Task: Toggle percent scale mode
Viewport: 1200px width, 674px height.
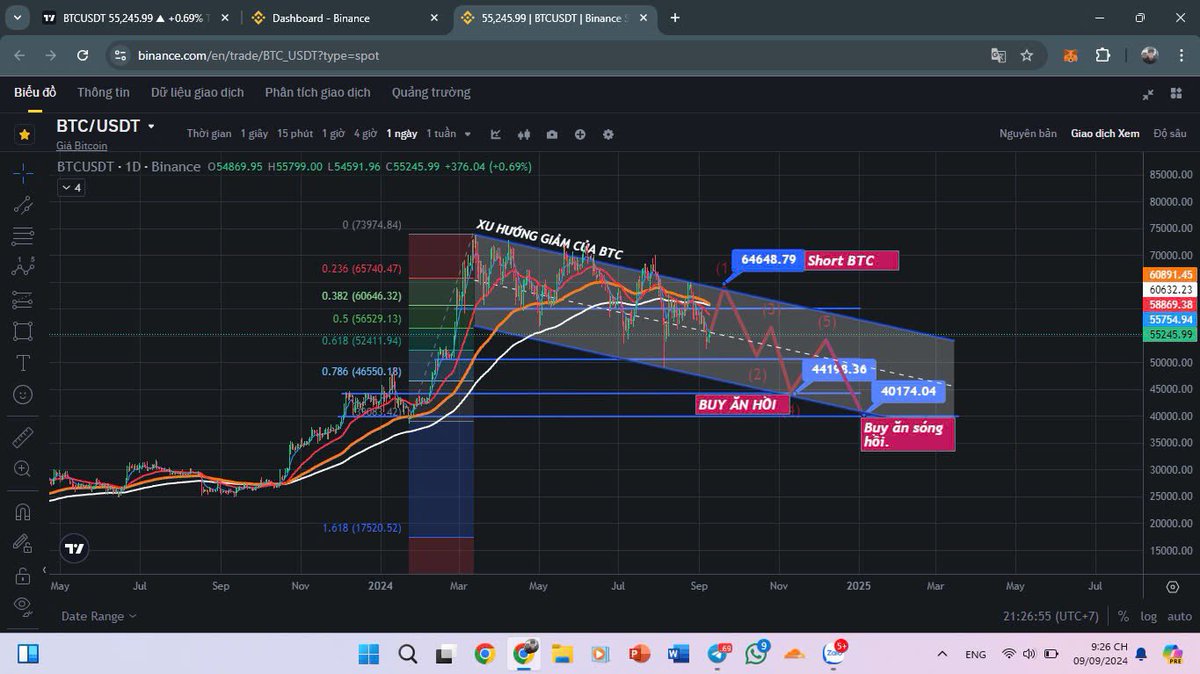Action: pos(1123,617)
